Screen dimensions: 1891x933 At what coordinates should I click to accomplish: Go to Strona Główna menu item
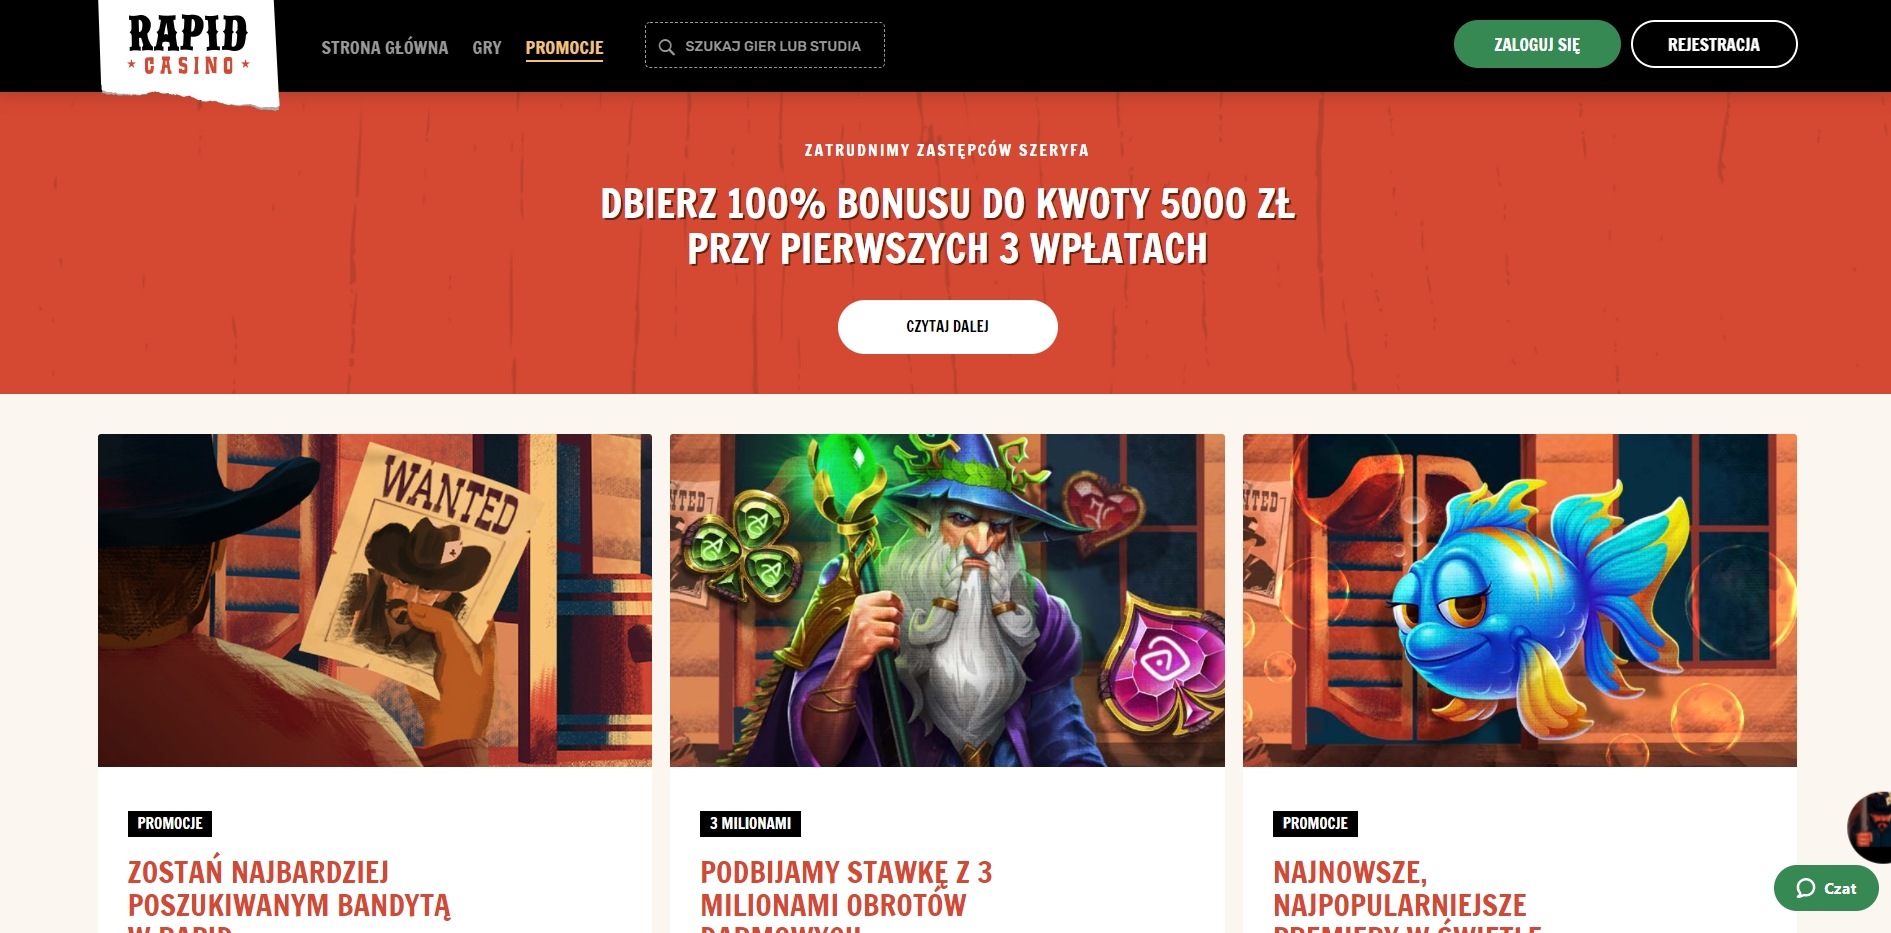click(x=385, y=47)
